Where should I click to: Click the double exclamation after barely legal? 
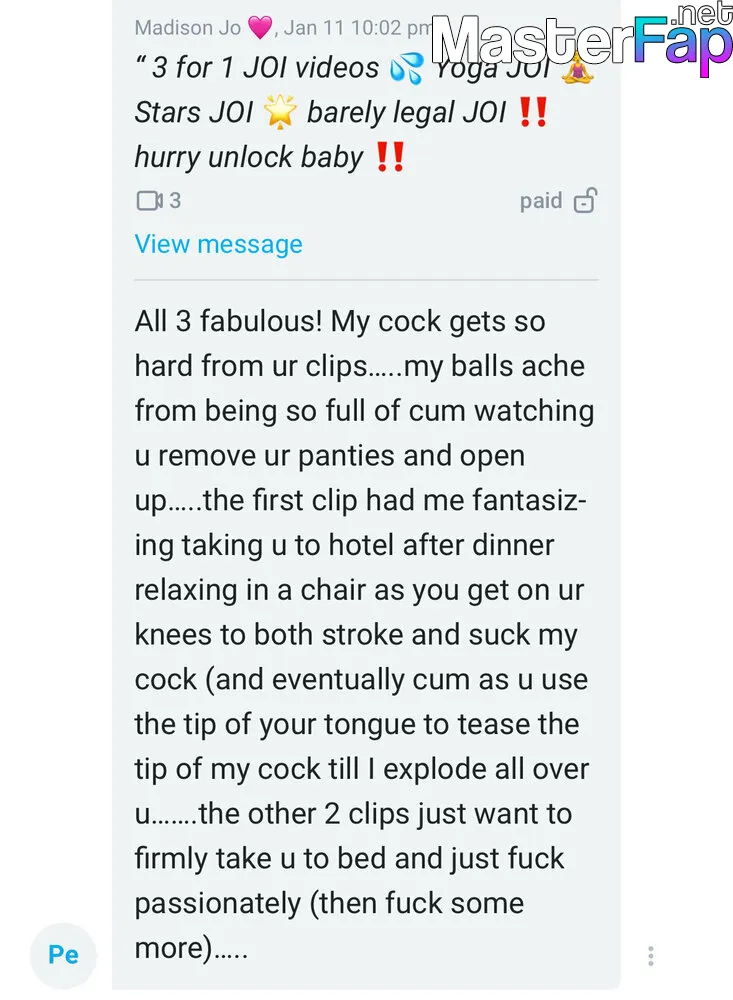(x=533, y=112)
